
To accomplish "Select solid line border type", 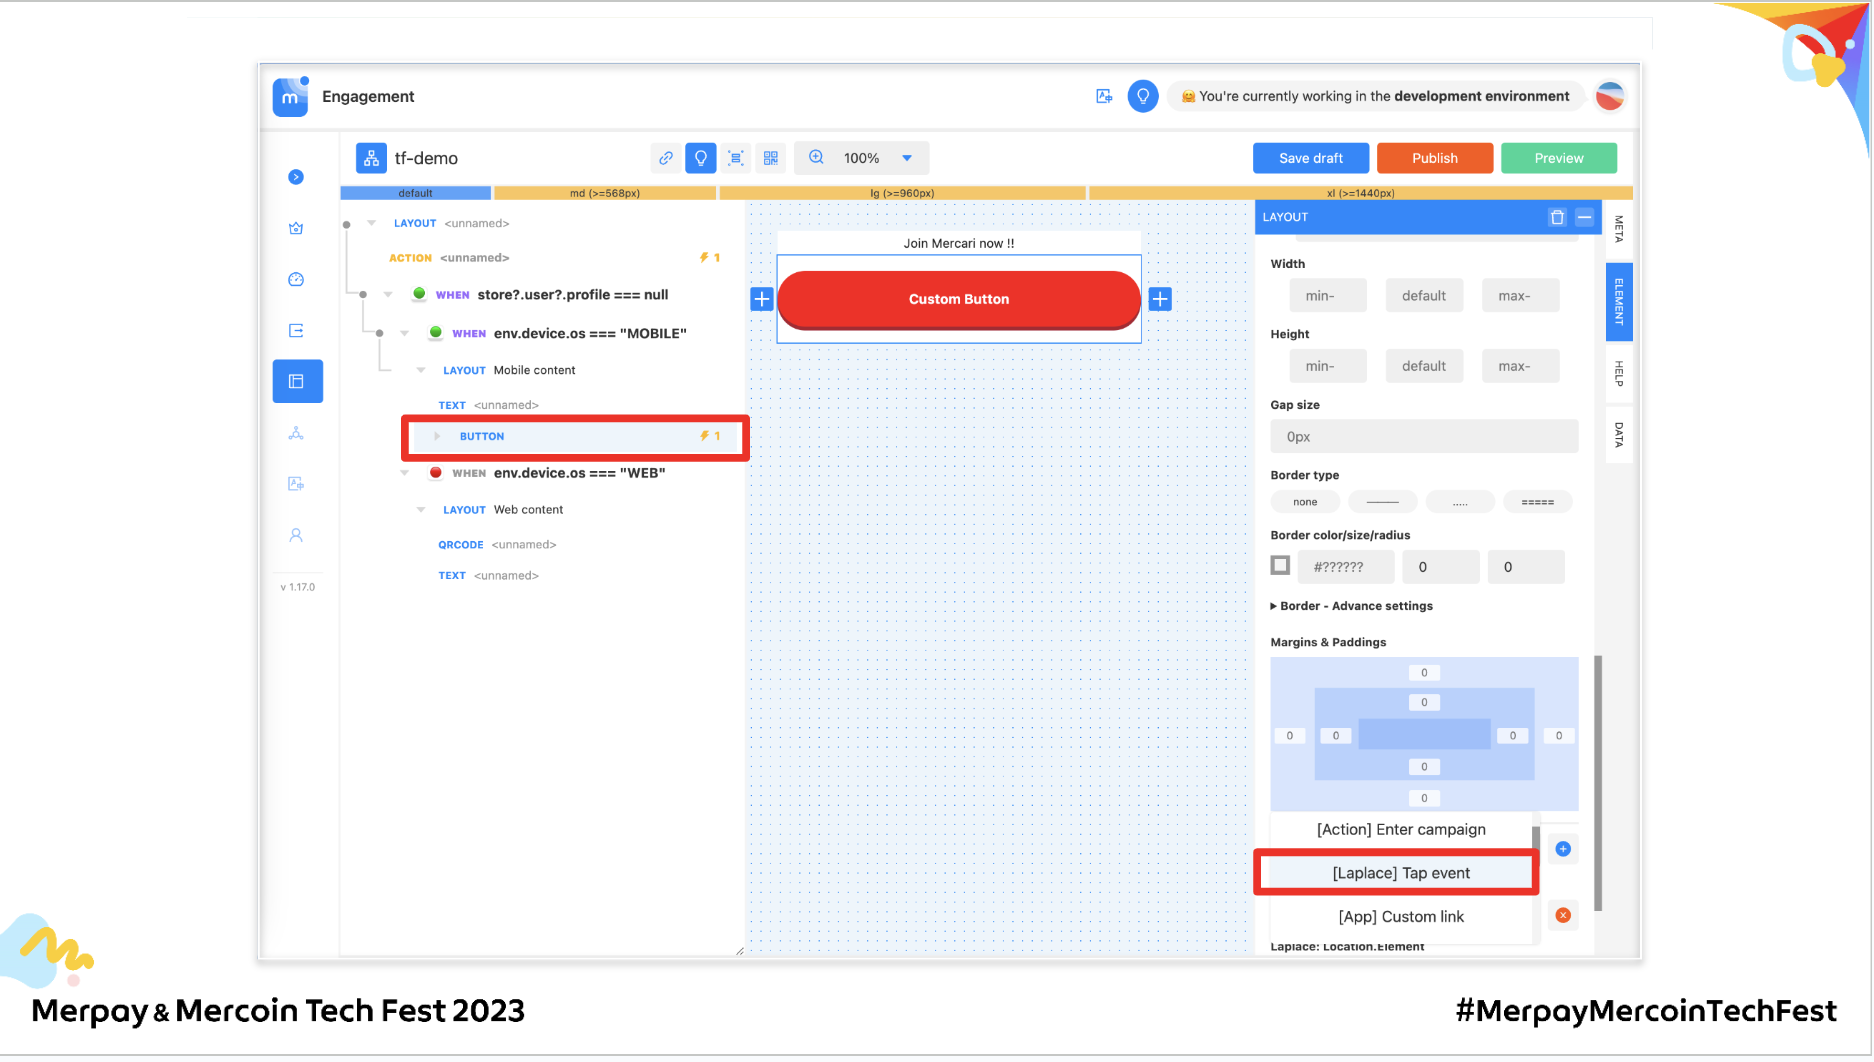I will 1383,502.
